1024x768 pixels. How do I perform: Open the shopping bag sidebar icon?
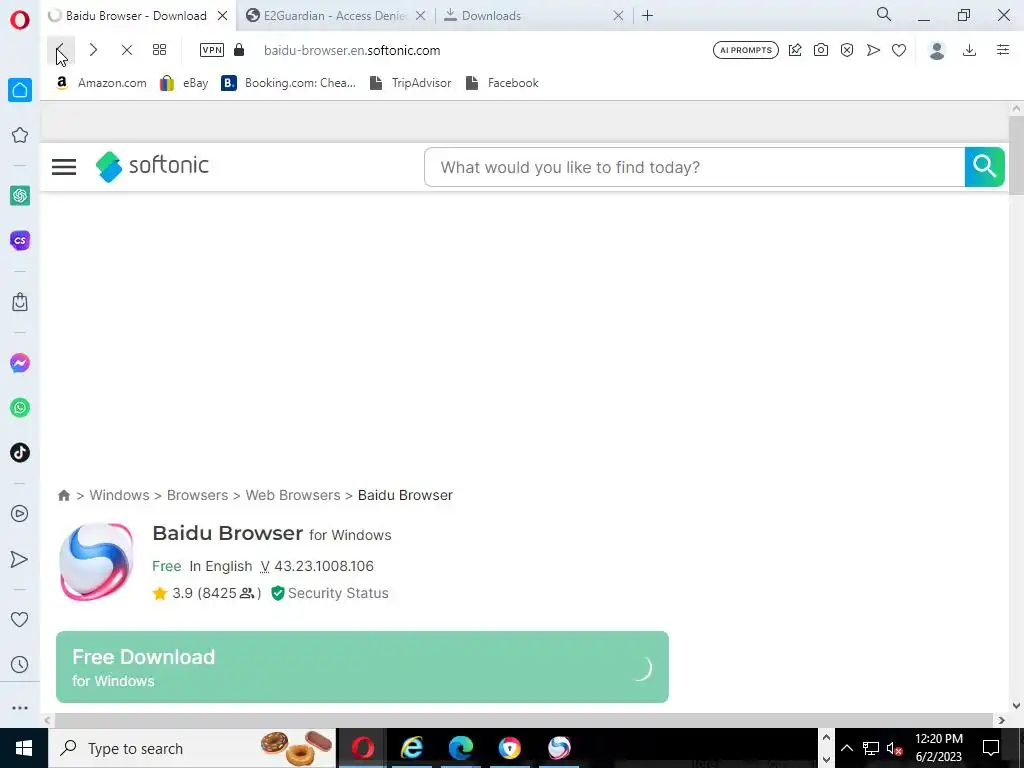click(20, 302)
